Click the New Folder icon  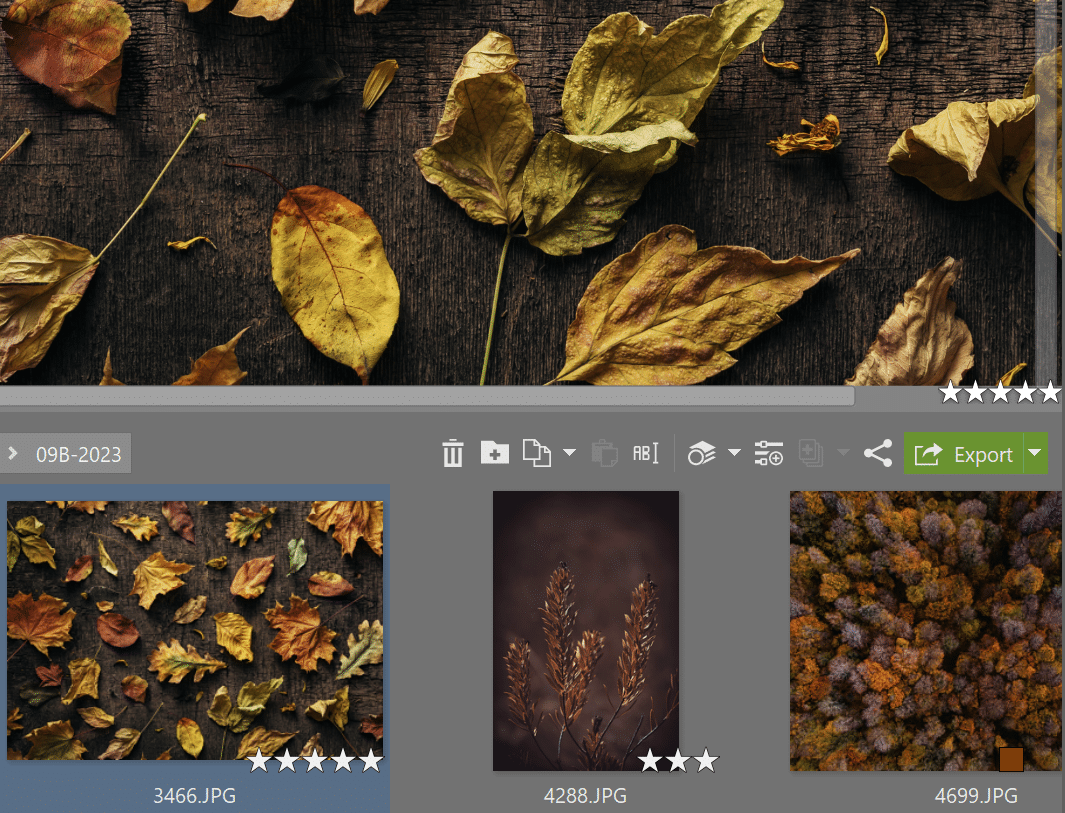point(494,454)
